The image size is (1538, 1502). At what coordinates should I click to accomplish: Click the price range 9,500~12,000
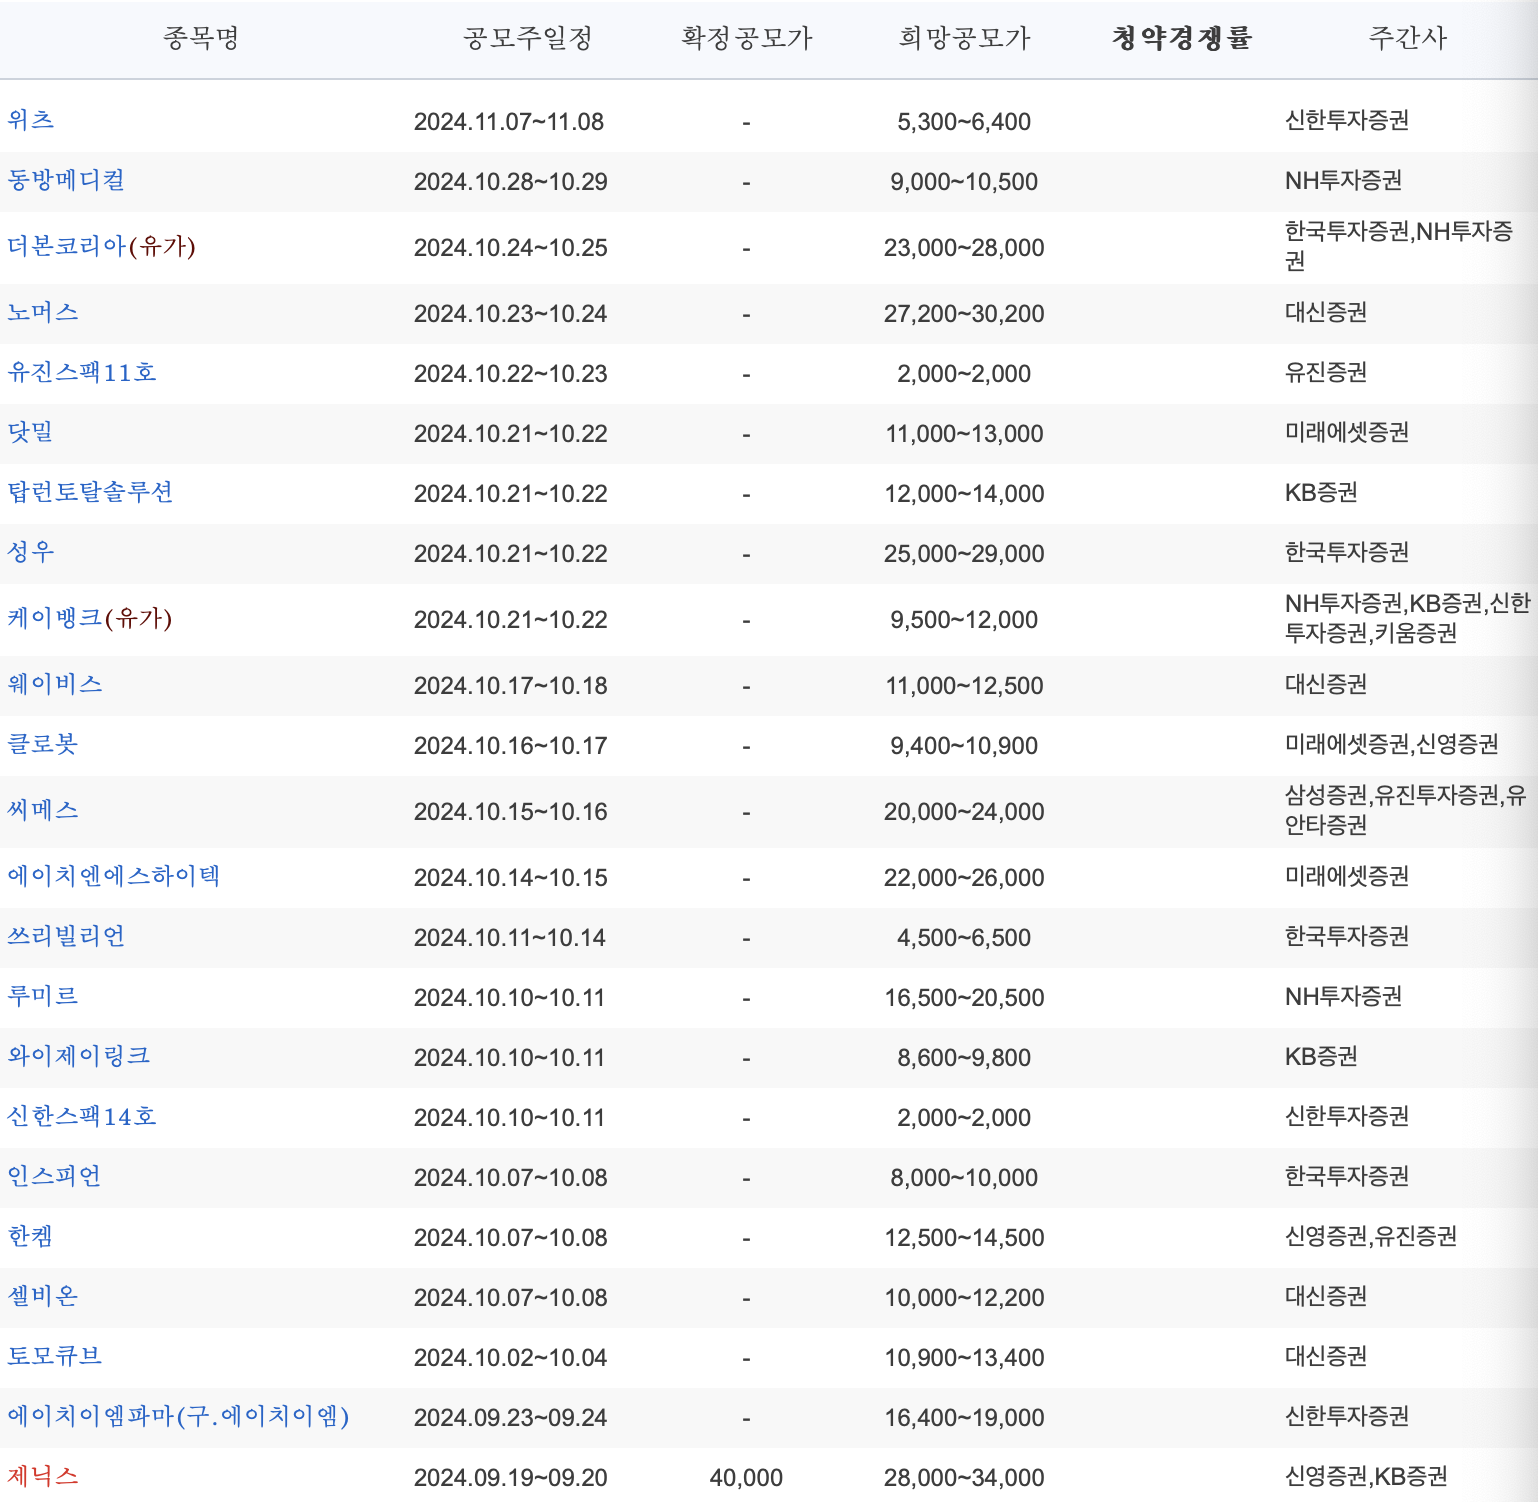pos(964,620)
